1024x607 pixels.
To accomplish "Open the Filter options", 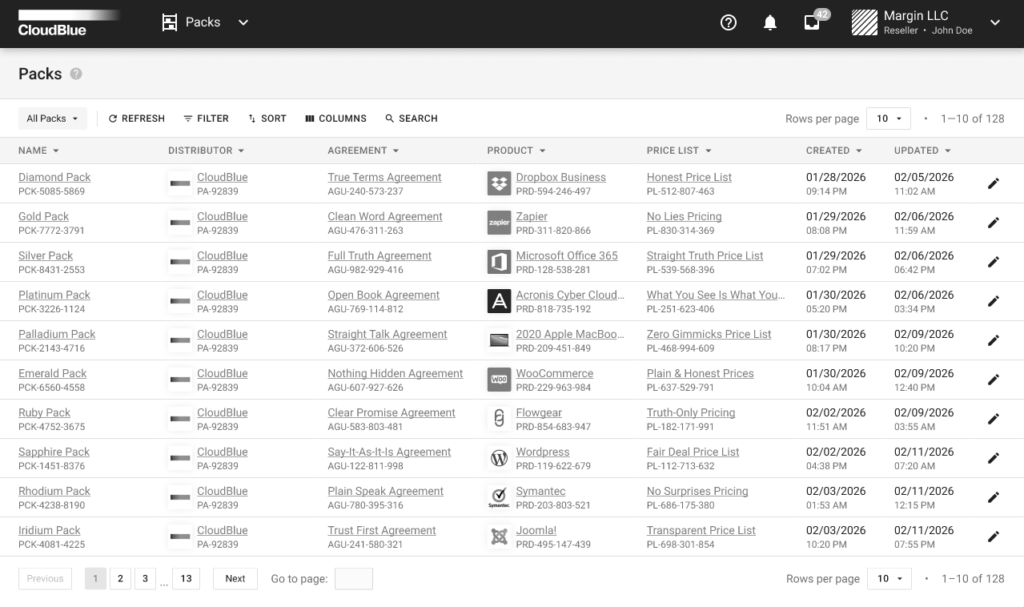I will [206, 118].
